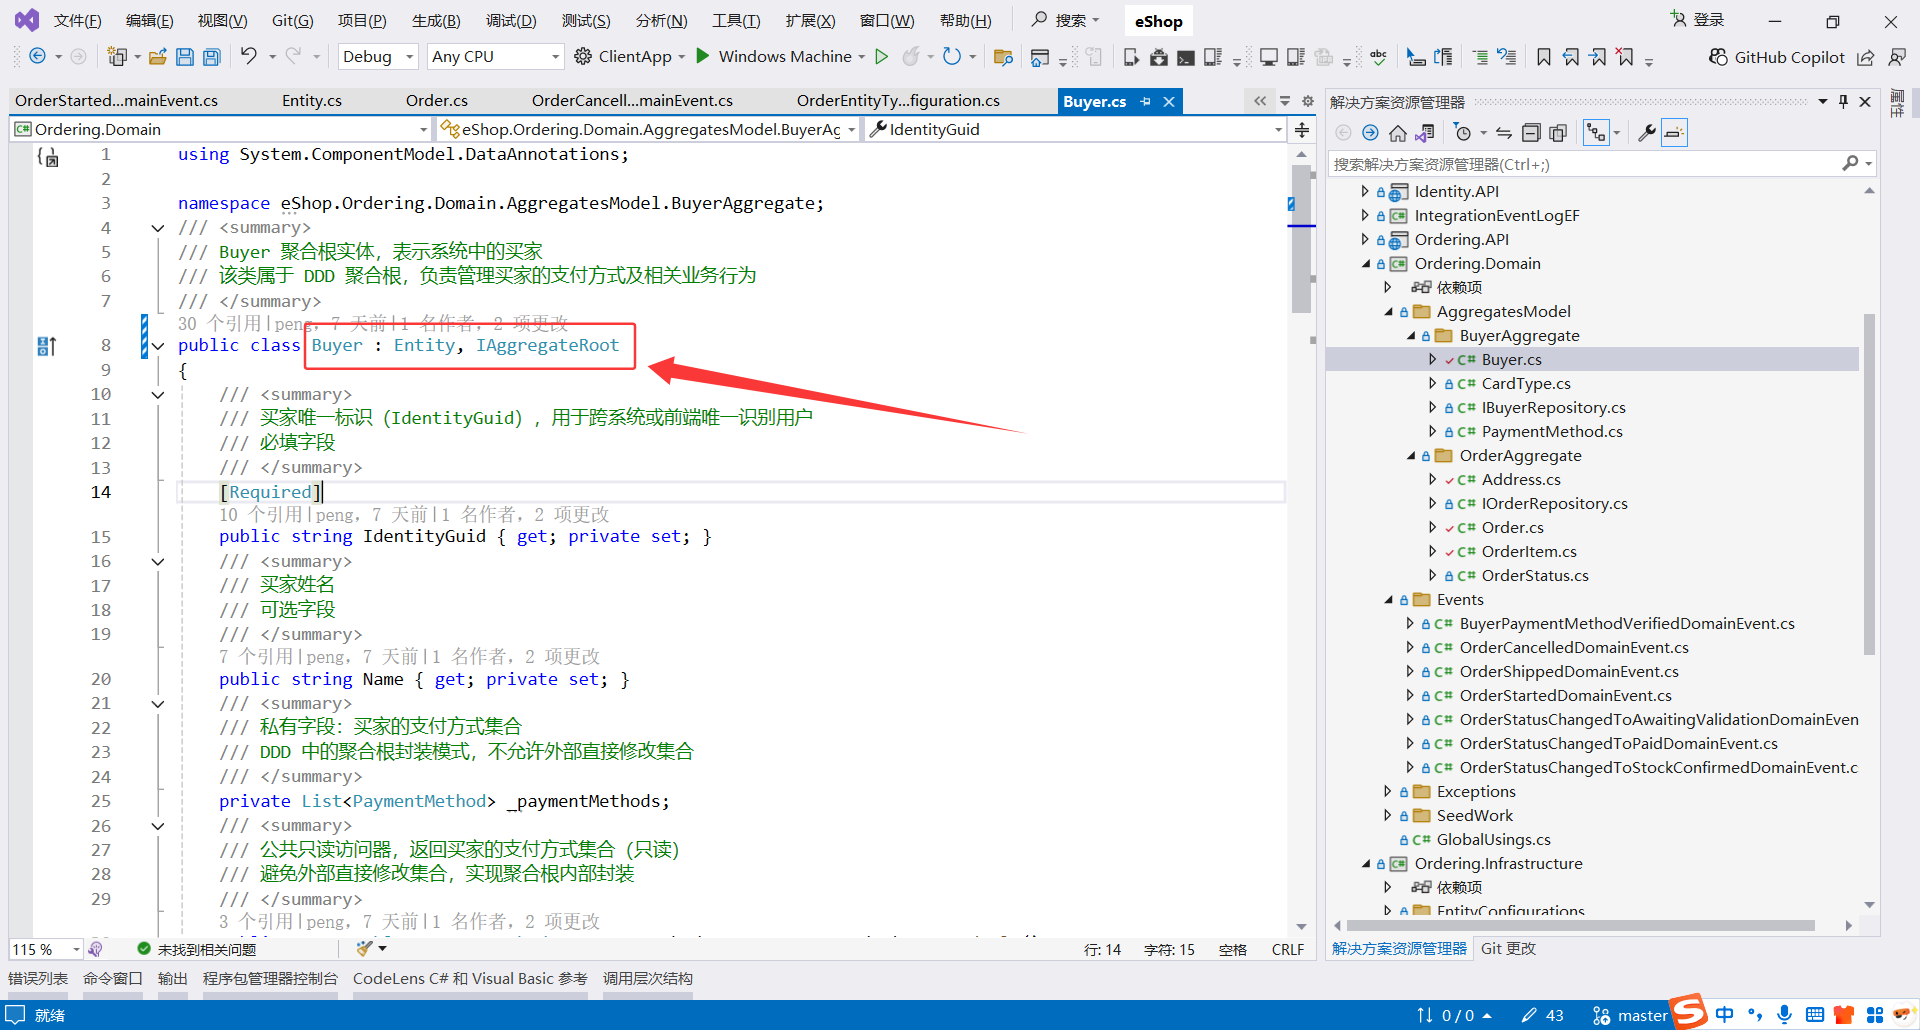Click the find in files folder-search icon
The height and width of the screenshot is (1030, 1920).
pos(1003,57)
